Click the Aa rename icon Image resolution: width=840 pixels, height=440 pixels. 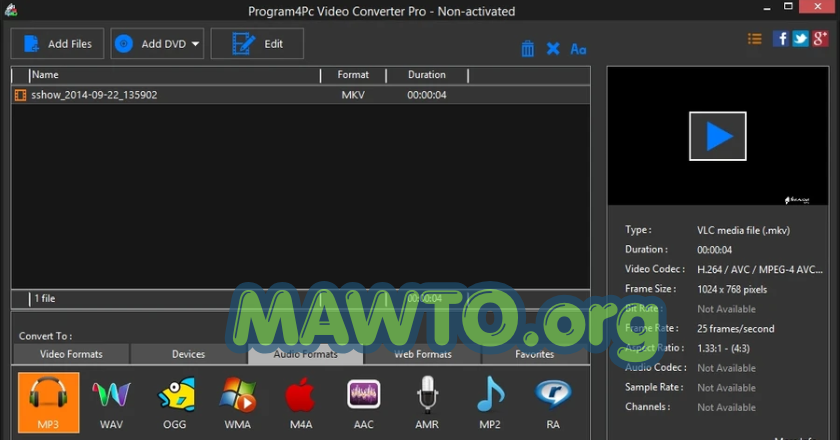(578, 49)
